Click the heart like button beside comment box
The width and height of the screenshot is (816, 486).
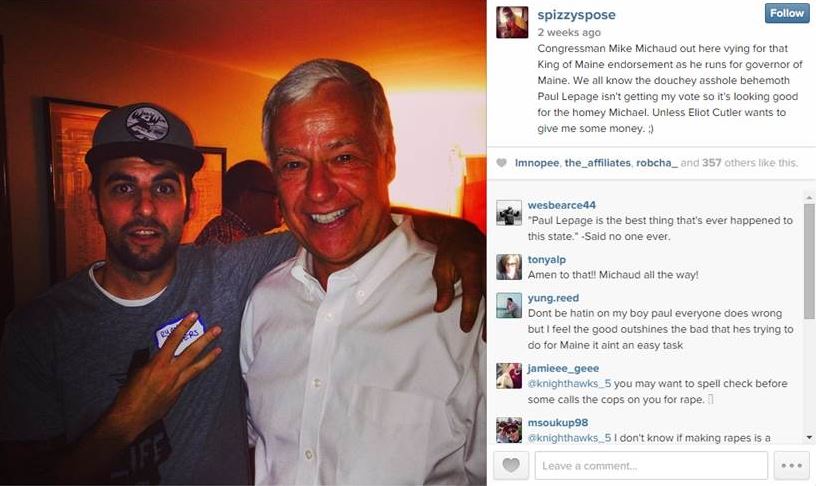click(x=511, y=465)
